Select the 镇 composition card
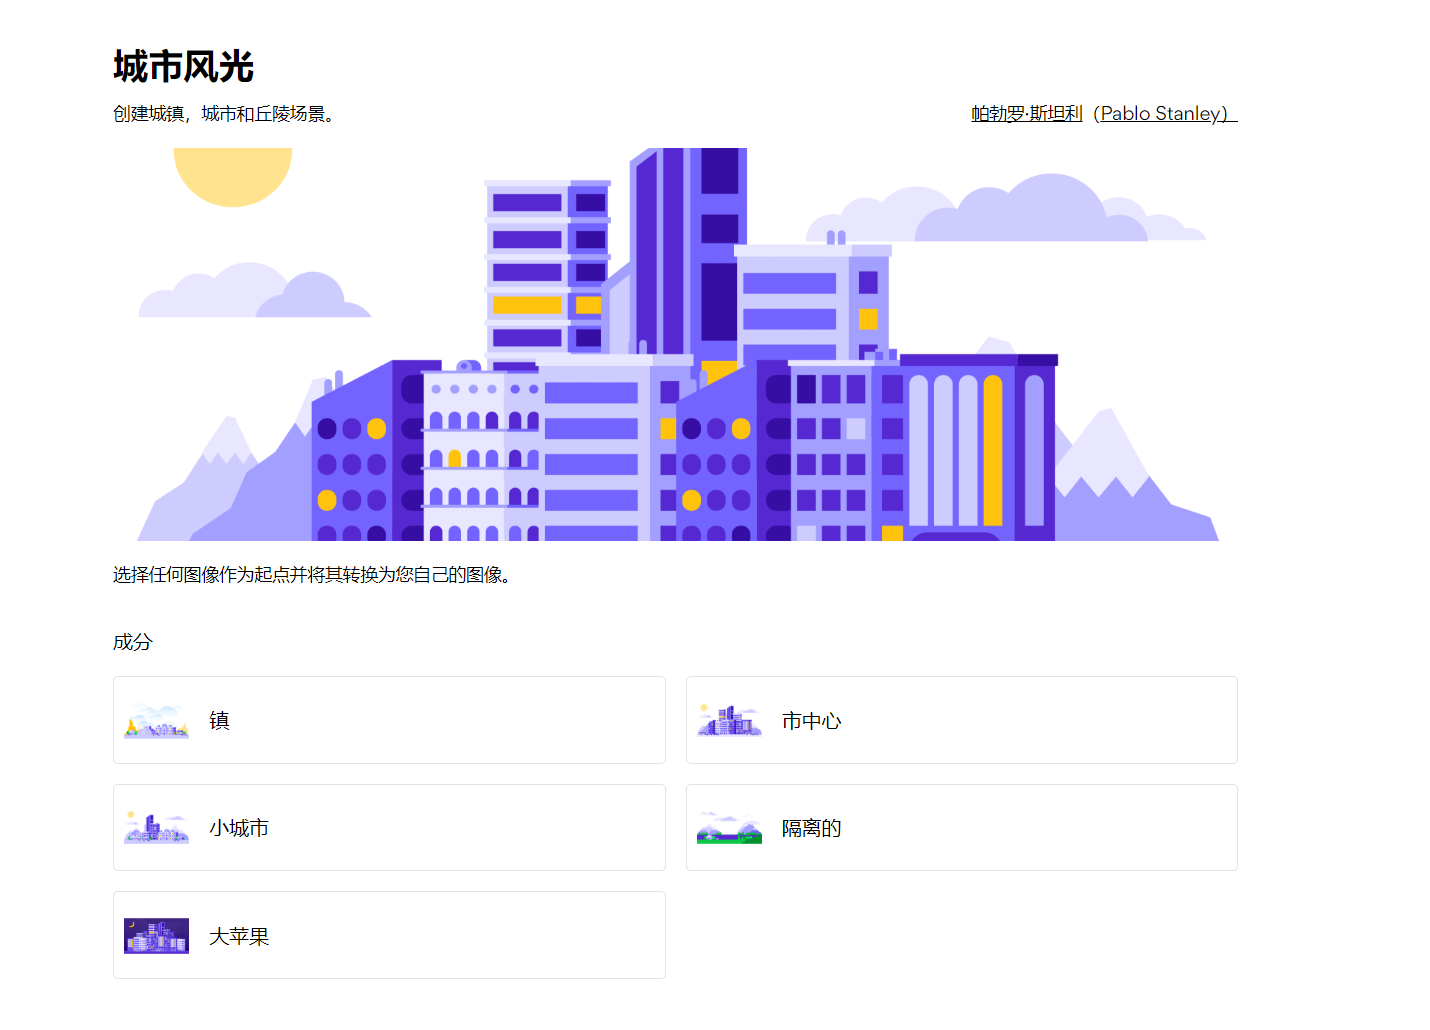Screen dimensions: 1430x1030 coord(389,720)
